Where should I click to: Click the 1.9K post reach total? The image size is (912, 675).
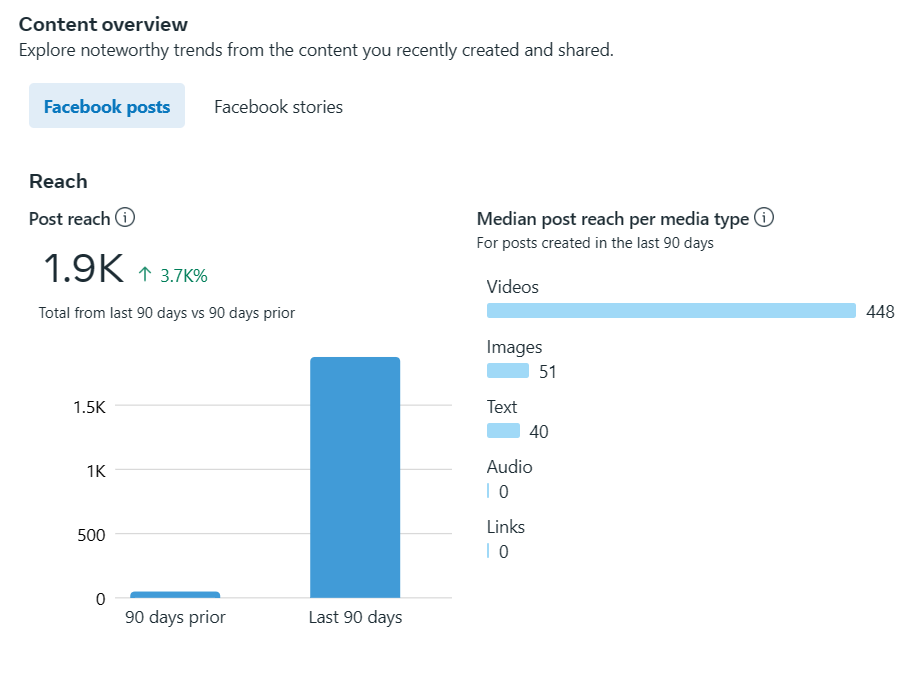click(83, 269)
